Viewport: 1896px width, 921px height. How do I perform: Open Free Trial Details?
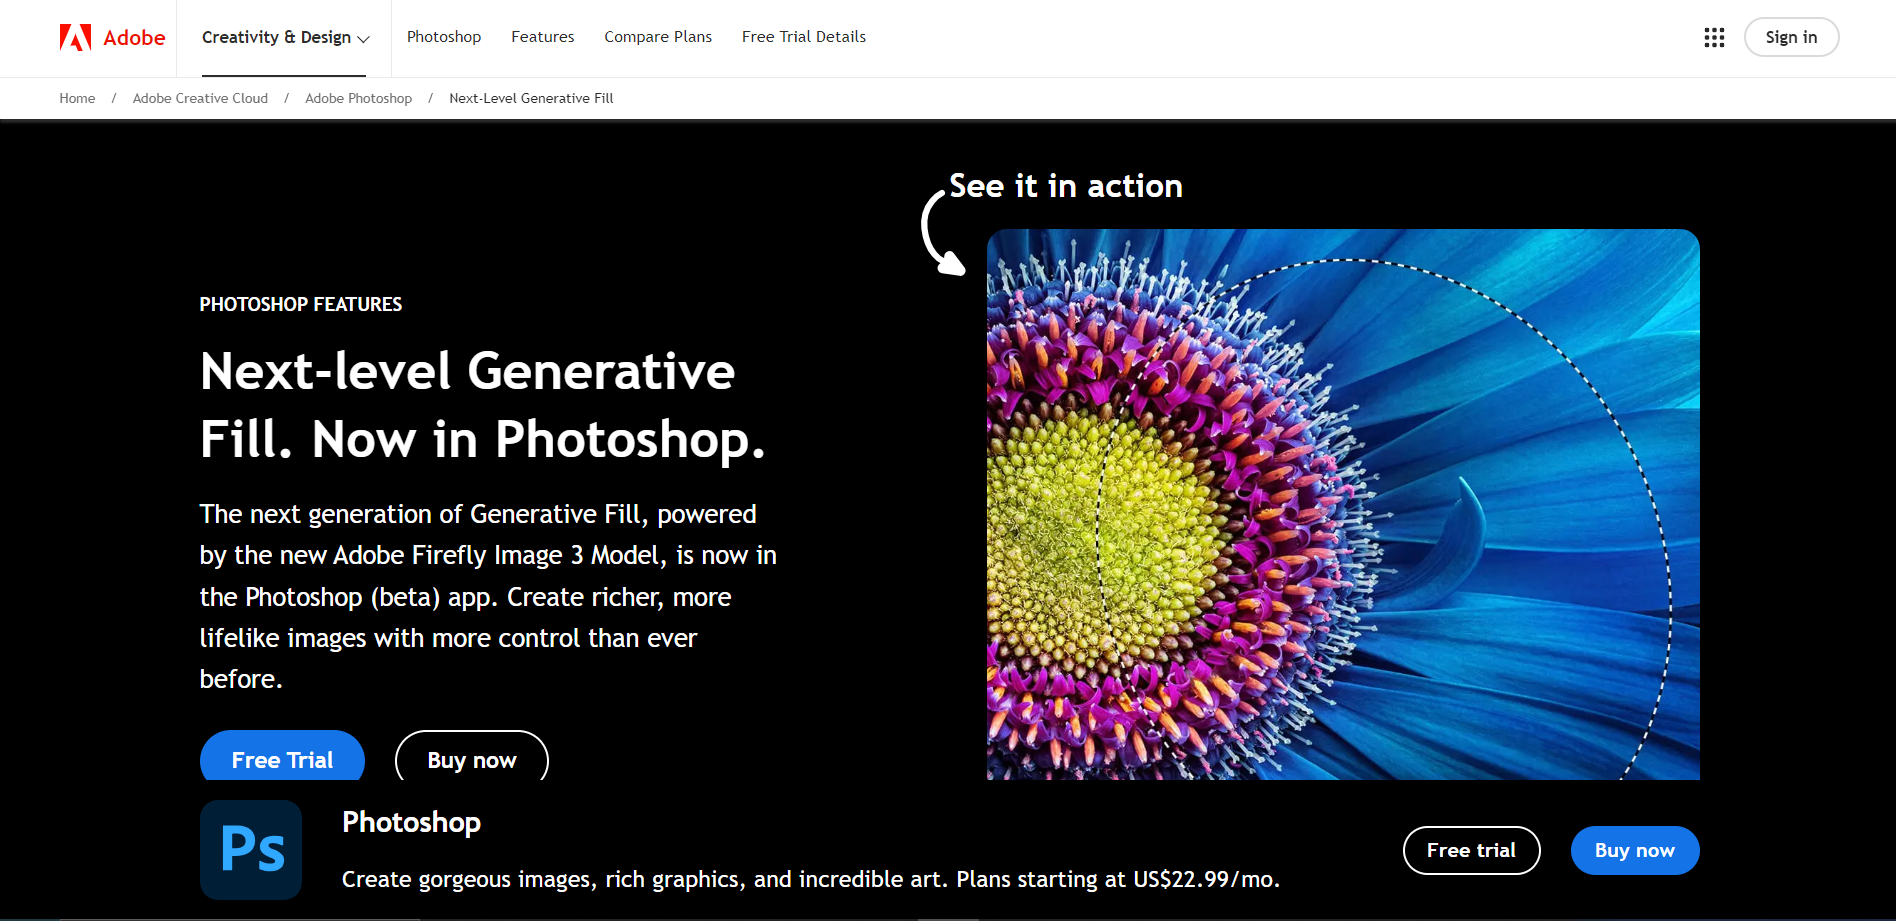(x=803, y=37)
